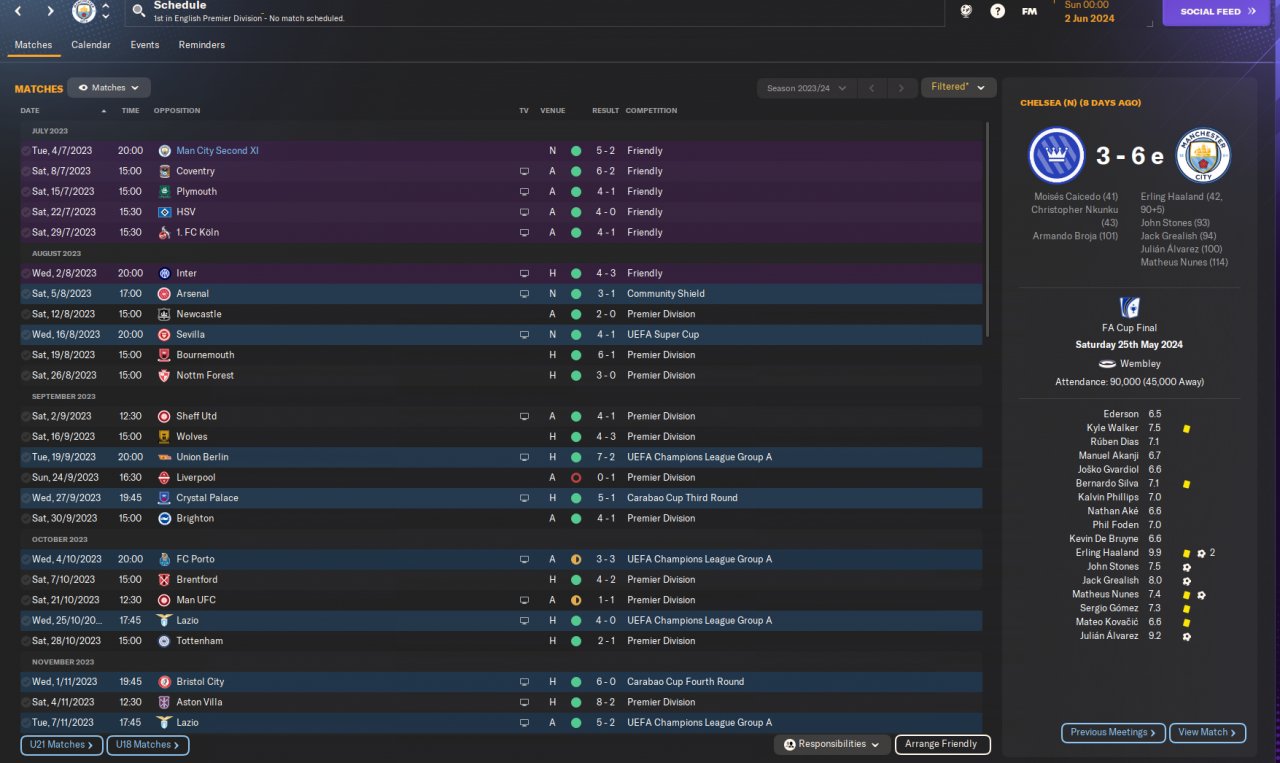Click the TV icon on the Sheff Utd row
Screen dimensions: 1280x763
524,416
